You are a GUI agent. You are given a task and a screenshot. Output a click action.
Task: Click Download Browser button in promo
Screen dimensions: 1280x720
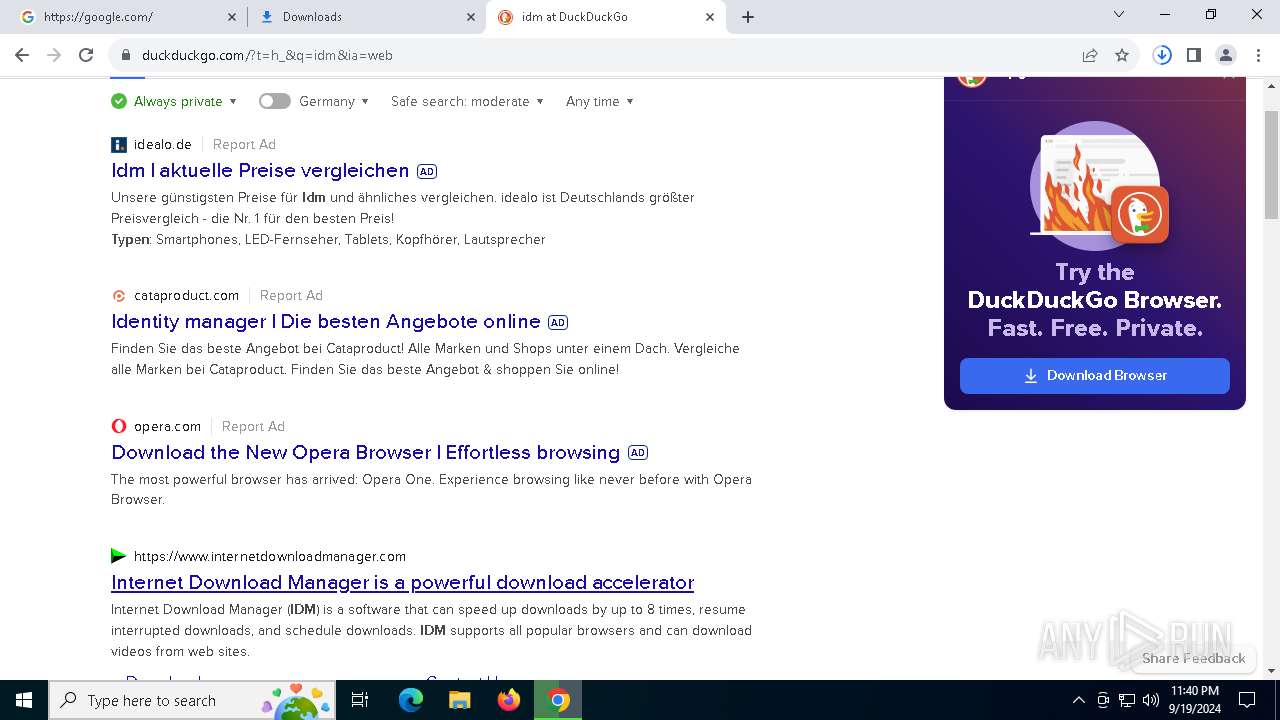click(x=1095, y=376)
